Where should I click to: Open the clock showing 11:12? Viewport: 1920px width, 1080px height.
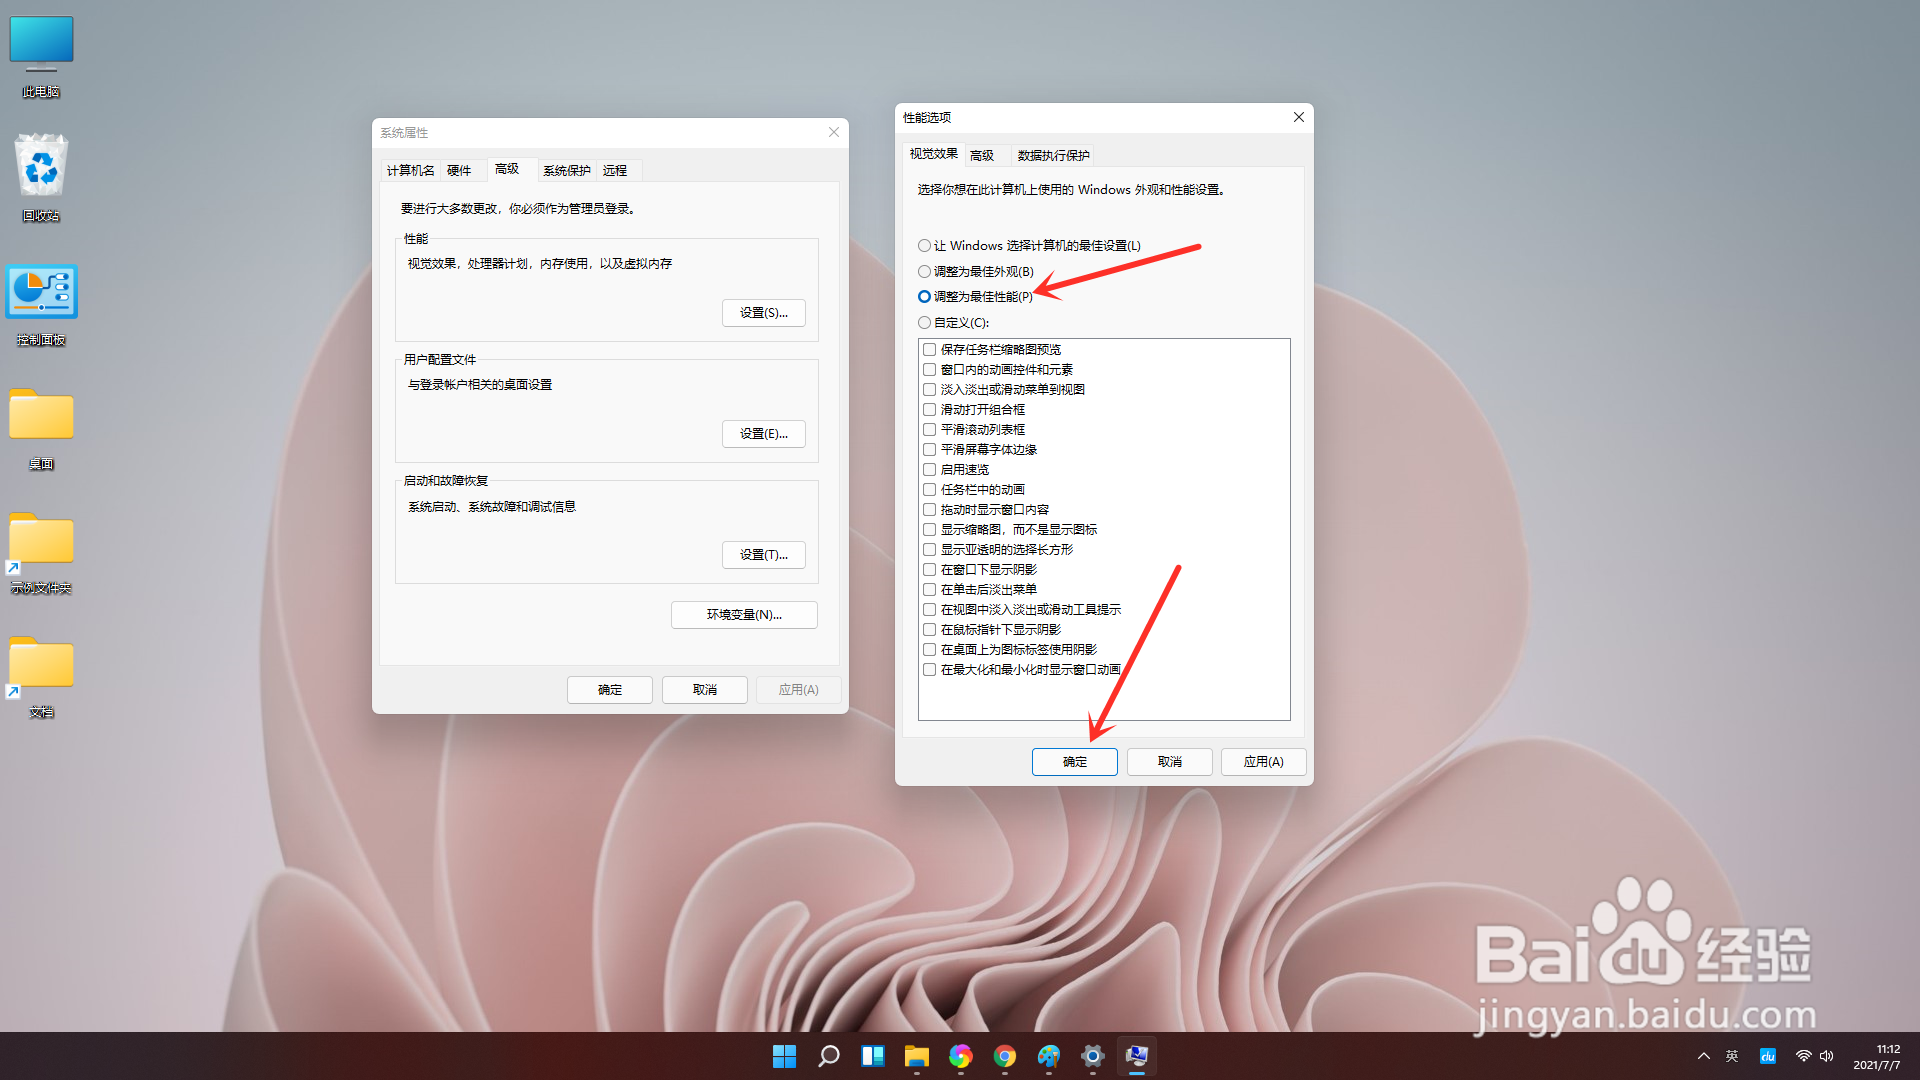coord(1877,1057)
